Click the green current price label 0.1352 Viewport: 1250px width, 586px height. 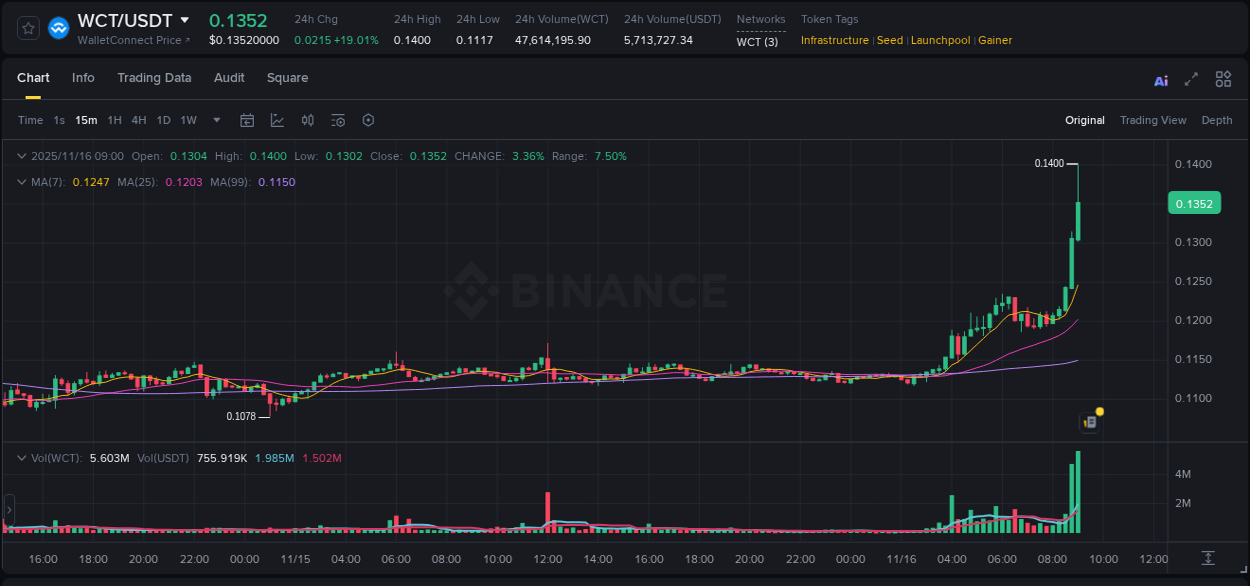click(1194, 202)
